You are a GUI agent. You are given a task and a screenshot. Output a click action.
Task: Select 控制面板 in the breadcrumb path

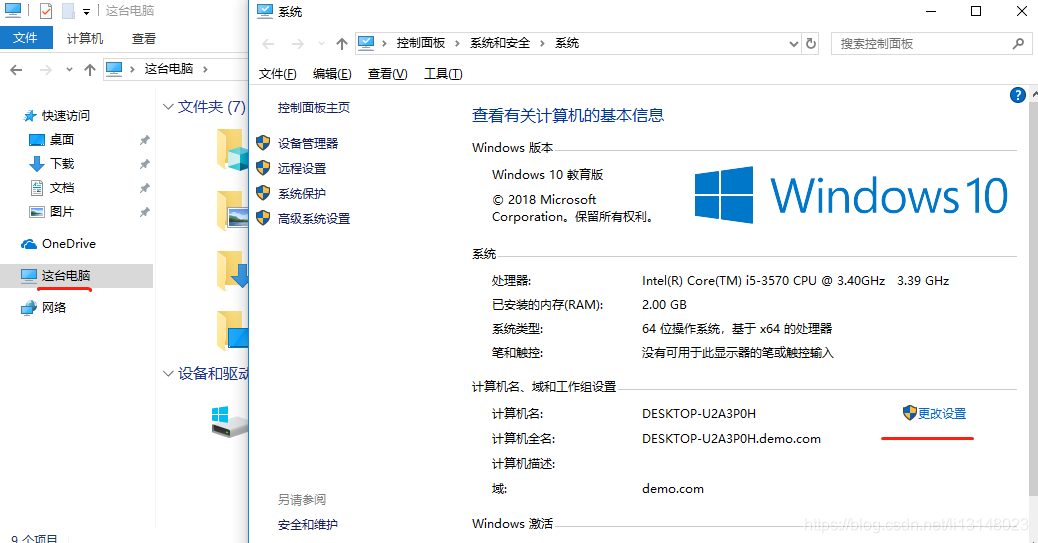[x=421, y=43]
